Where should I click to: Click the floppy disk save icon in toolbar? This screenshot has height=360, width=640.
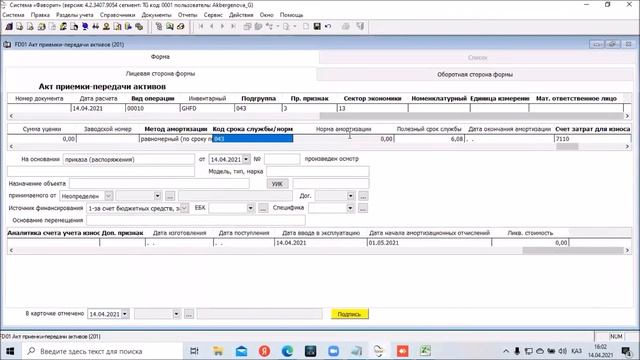click(x=317, y=27)
